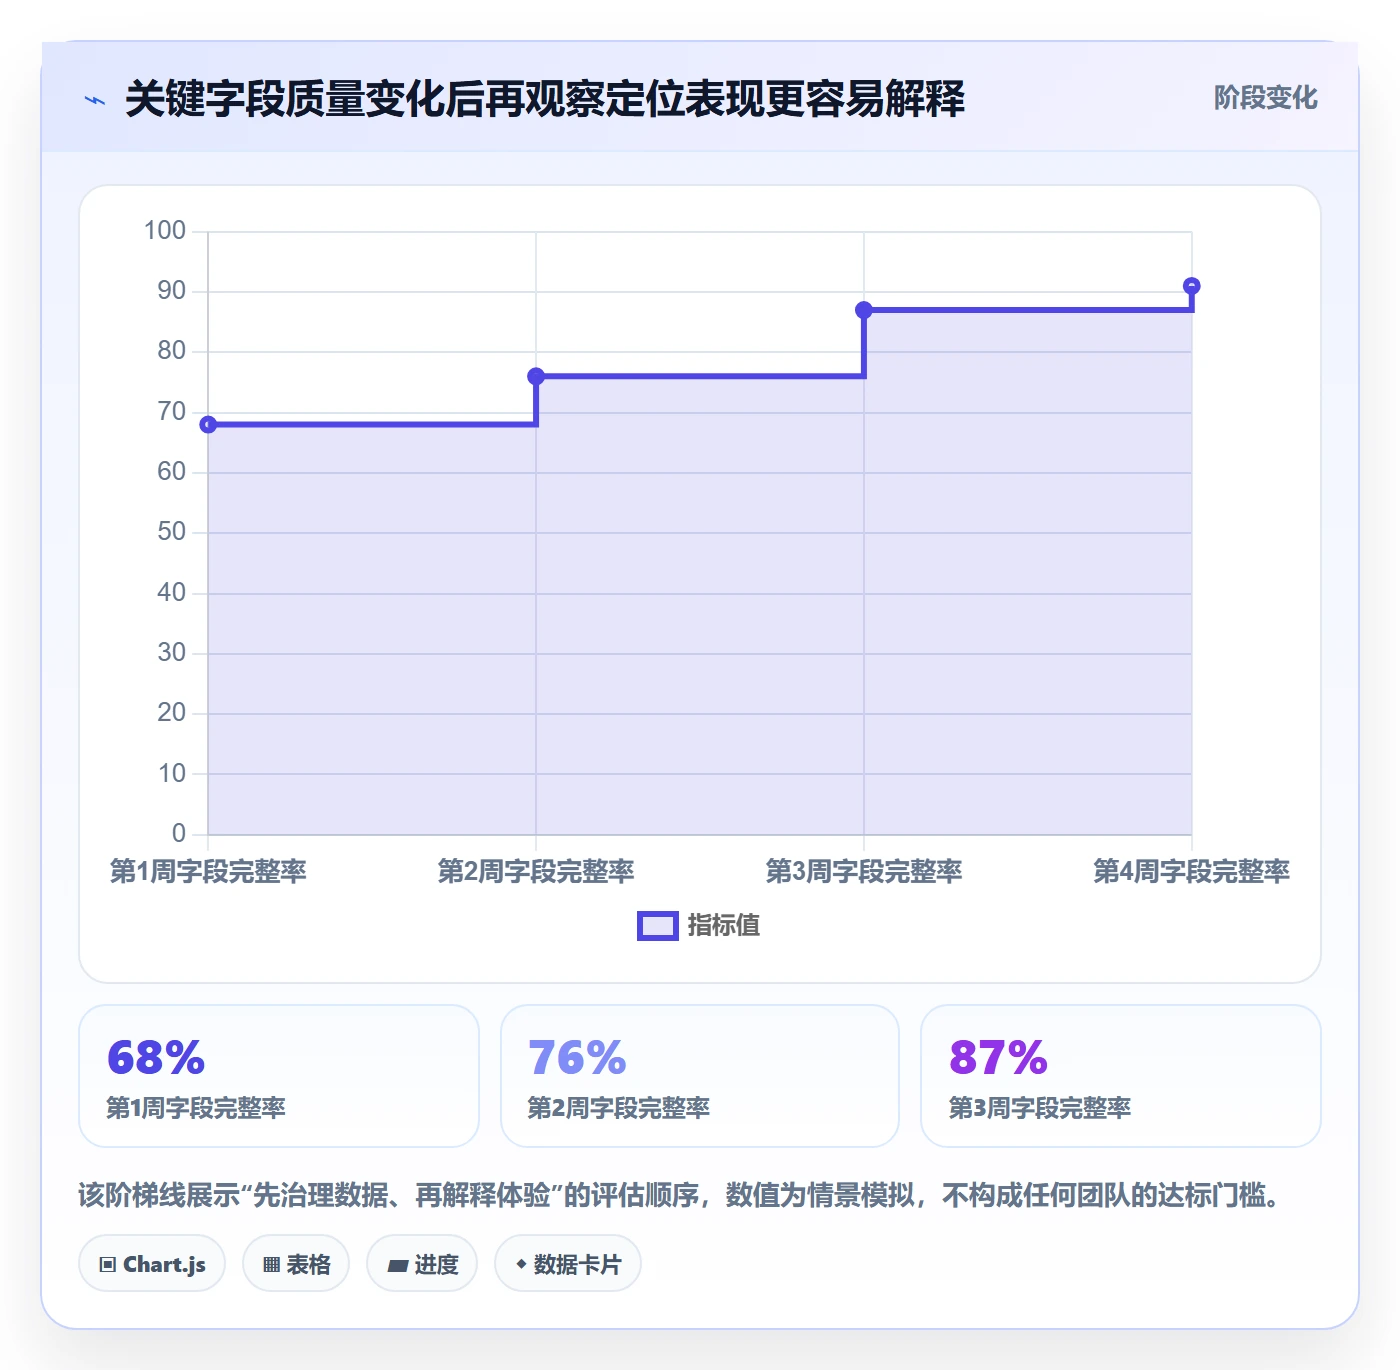Click the y-axis value 50
Screen dimensions: 1400x1370
pos(172,532)
